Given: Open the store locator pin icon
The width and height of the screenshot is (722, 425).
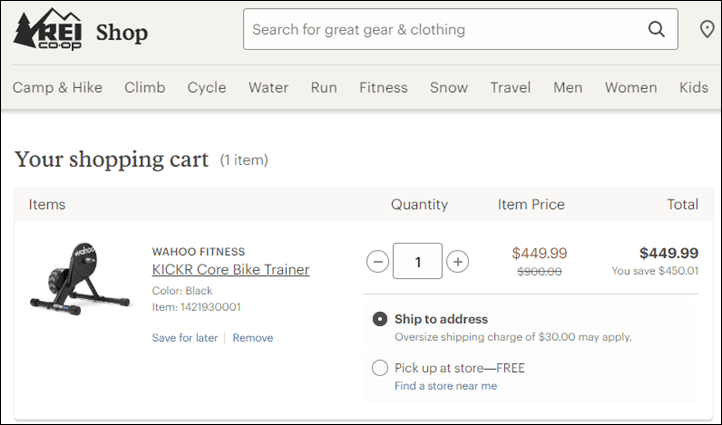Looking at the screenshot, I should point(707,29).
